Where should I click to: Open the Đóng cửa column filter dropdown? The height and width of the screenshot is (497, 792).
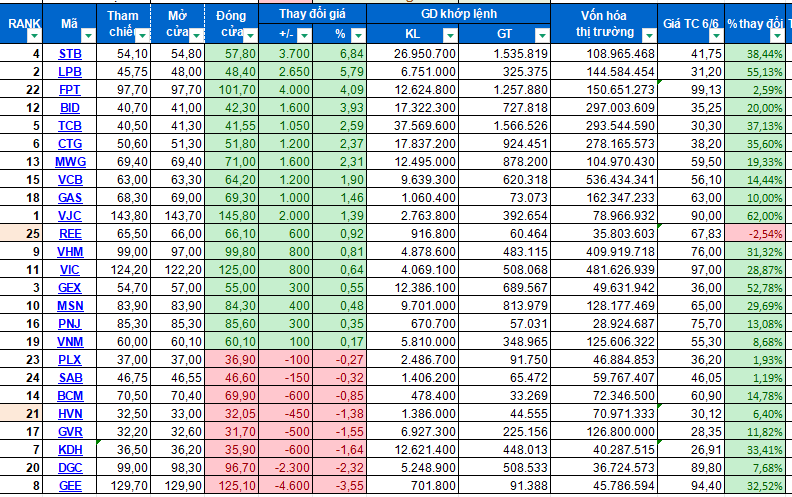(x=250, y=35)
